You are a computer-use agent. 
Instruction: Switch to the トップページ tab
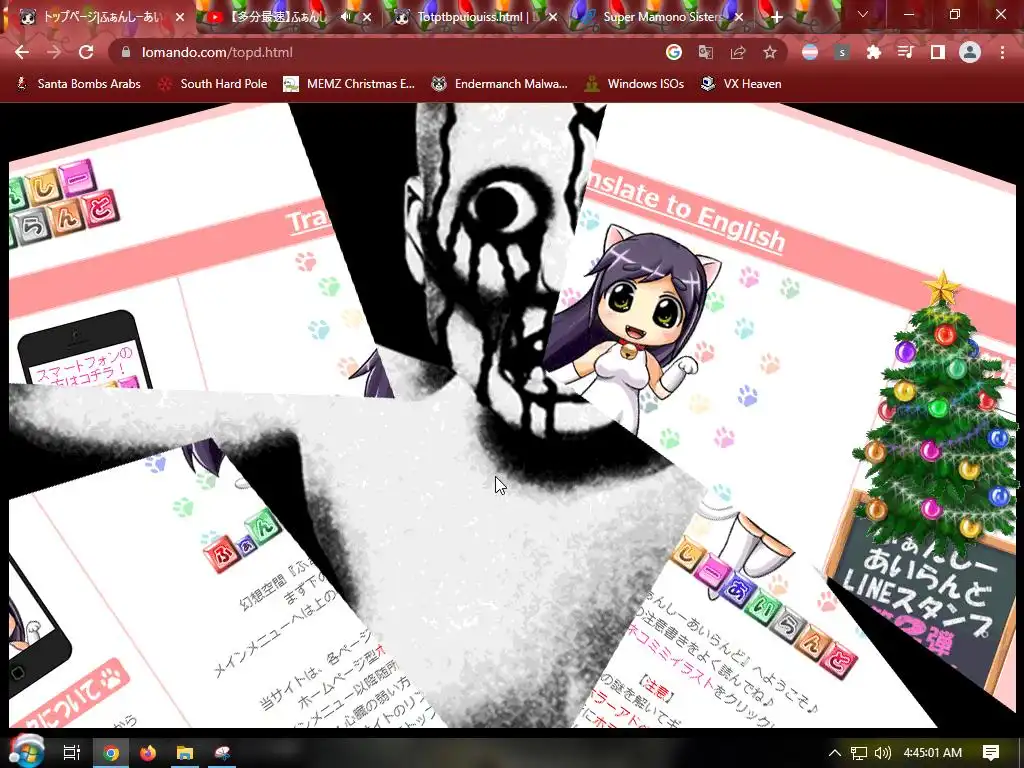pos(100,17)
